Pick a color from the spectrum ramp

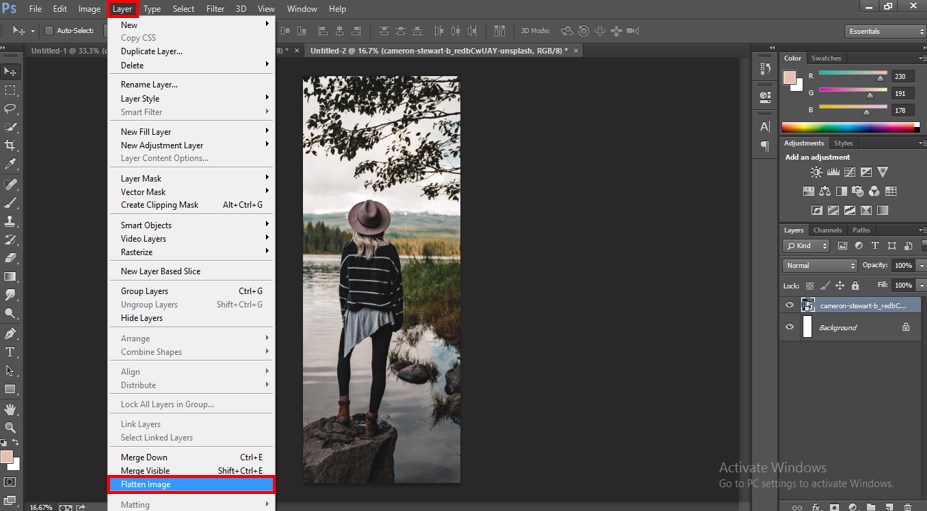click(x=850, y=127)
